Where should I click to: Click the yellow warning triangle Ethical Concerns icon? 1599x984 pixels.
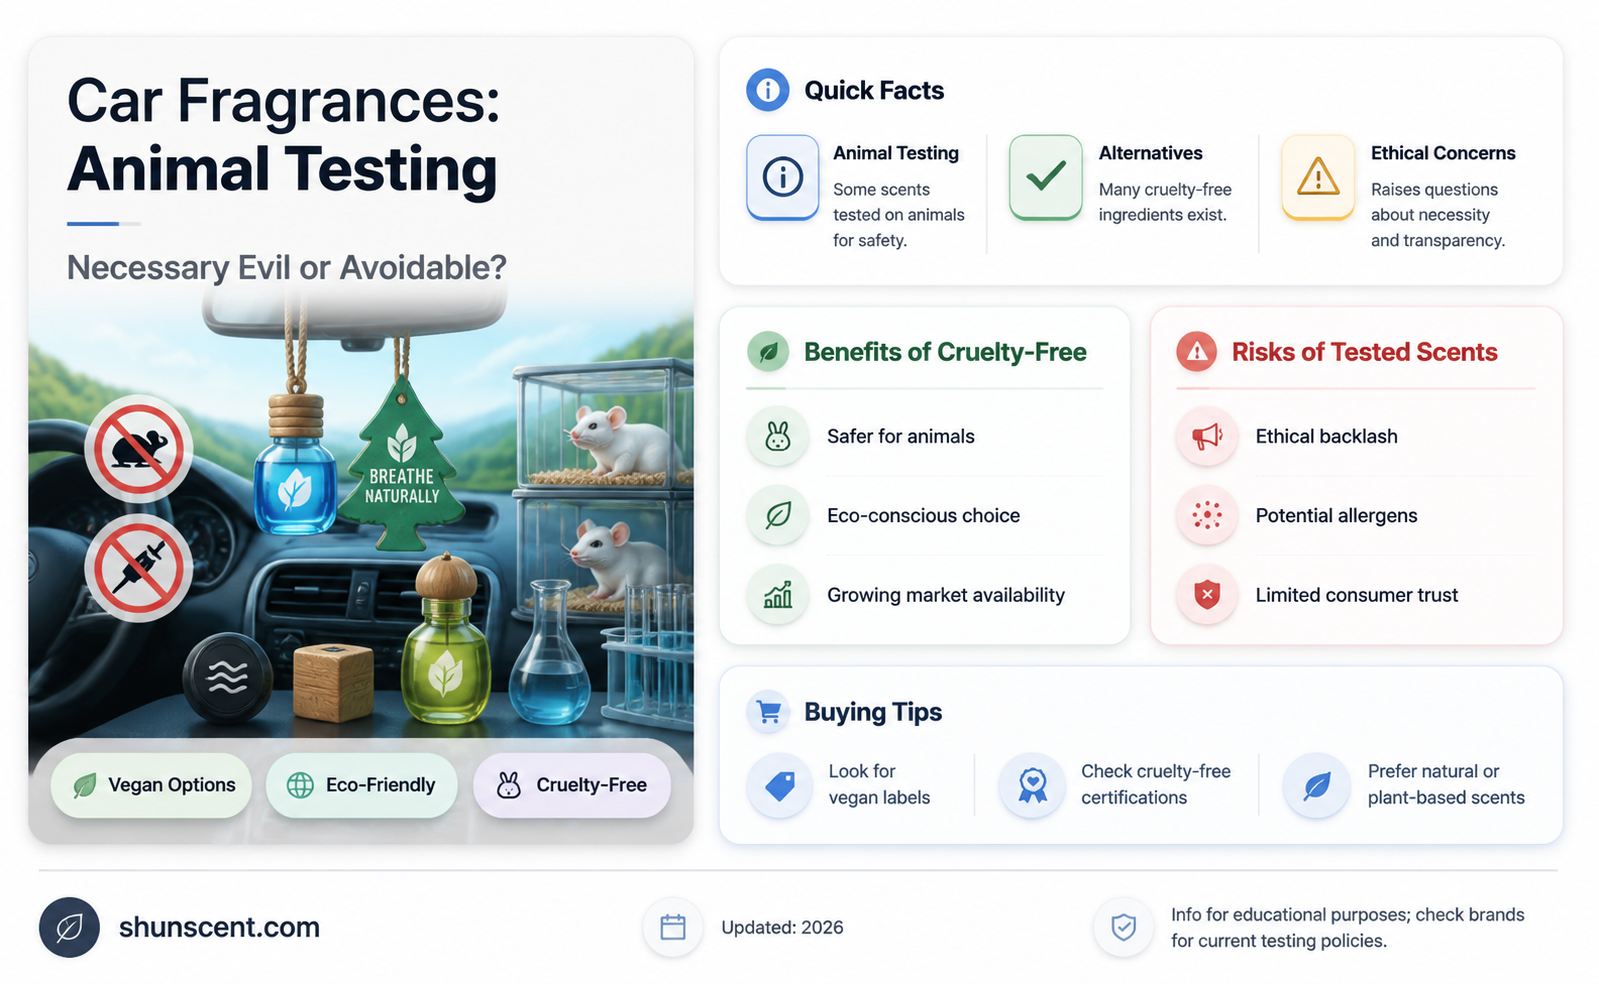pos(1318,177)
